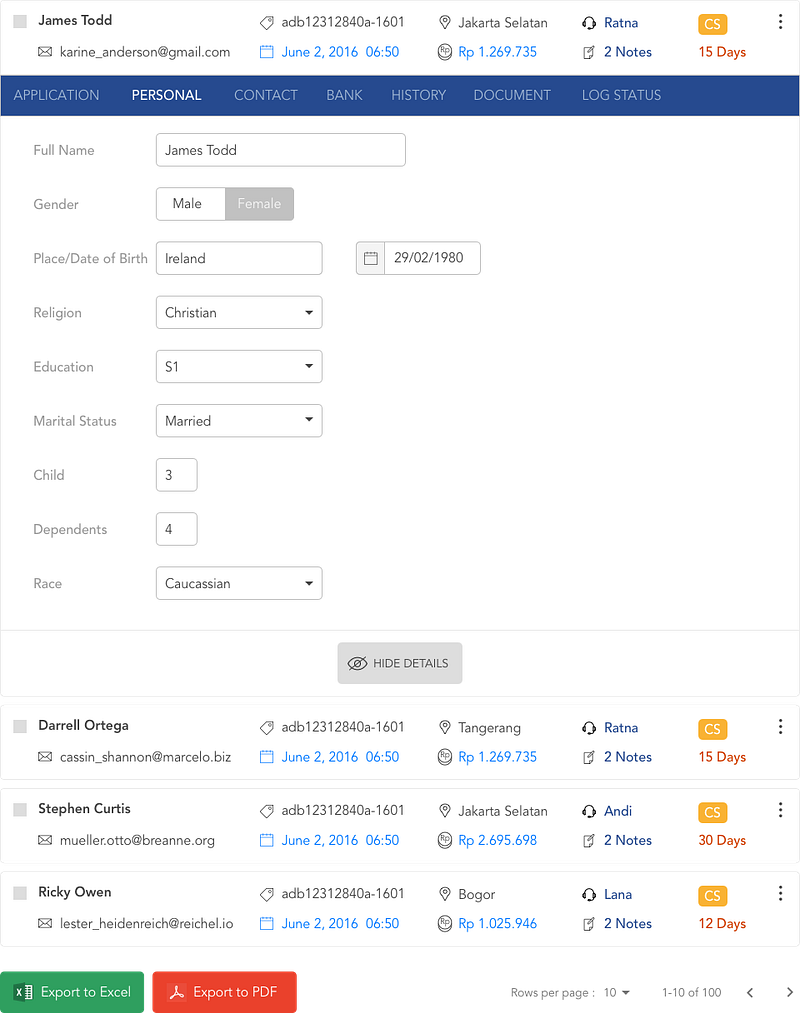Viewport: 800px width, 1013px height.
Task: Switch to the CONTACT tab
Action: click(x=266, y=95)
